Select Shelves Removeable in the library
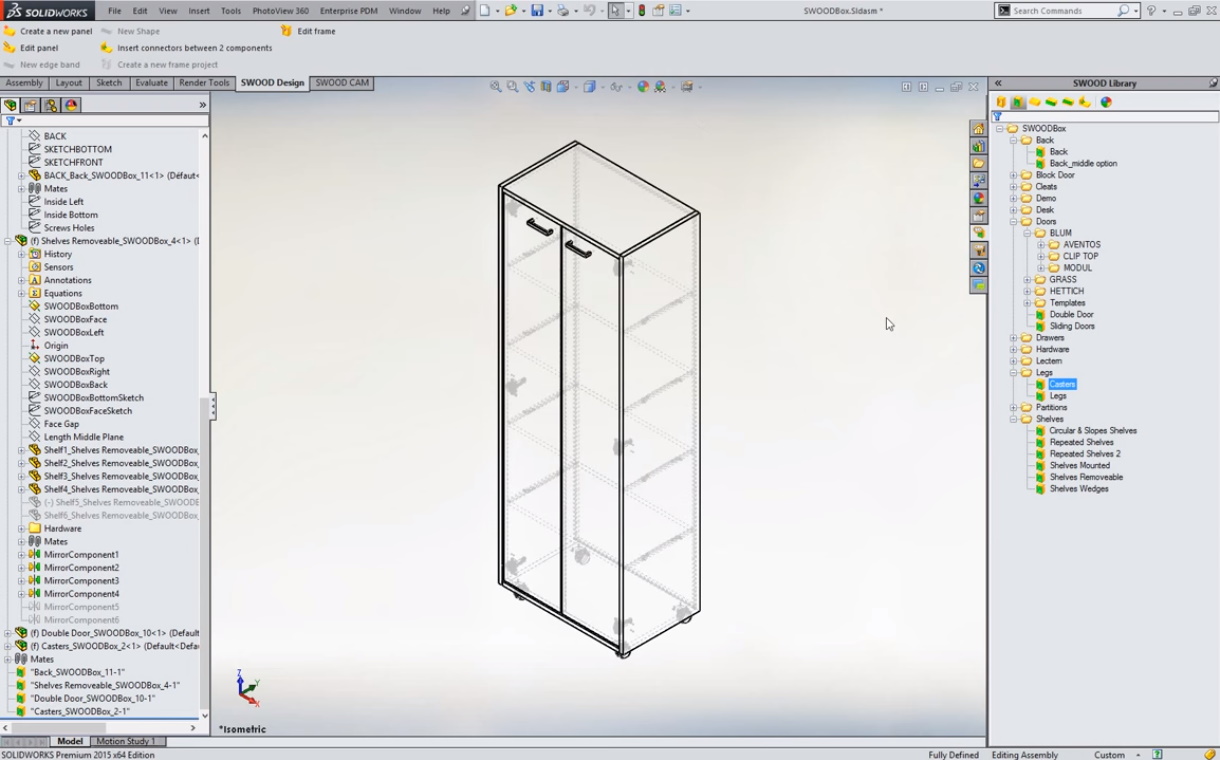 click(1085, 477)
